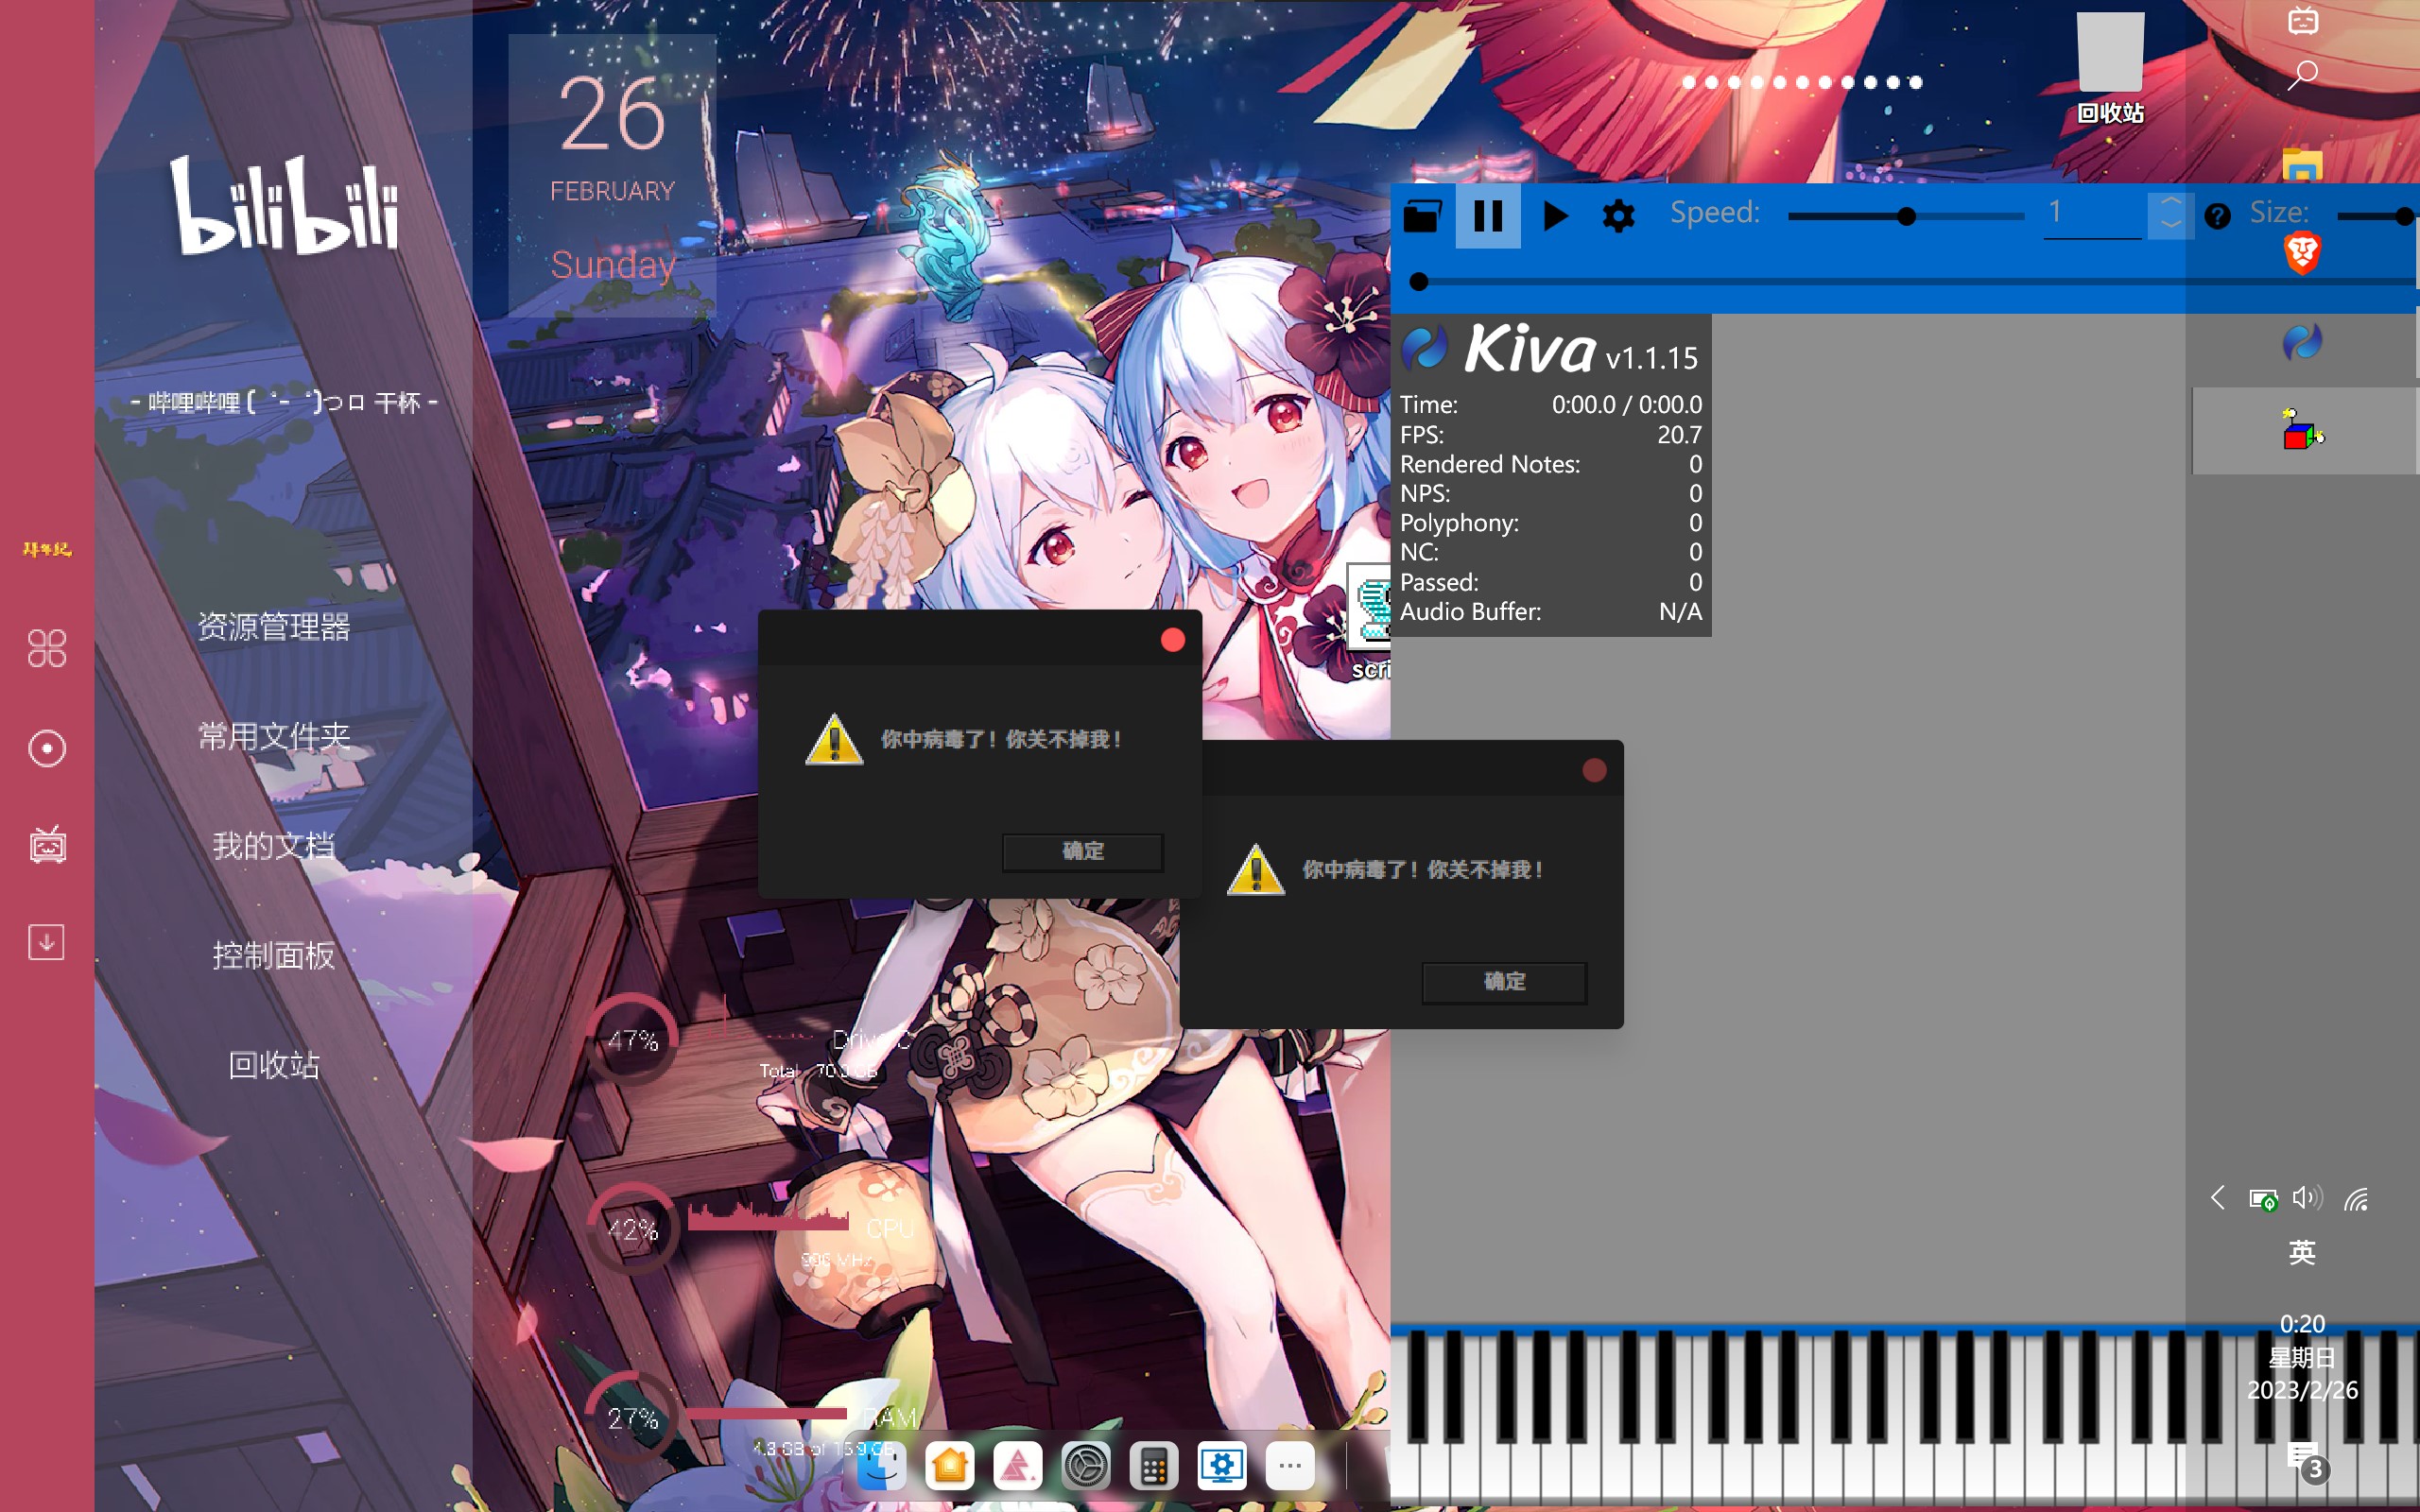Open the volume control tray icon

(x=2308, y=1197)
